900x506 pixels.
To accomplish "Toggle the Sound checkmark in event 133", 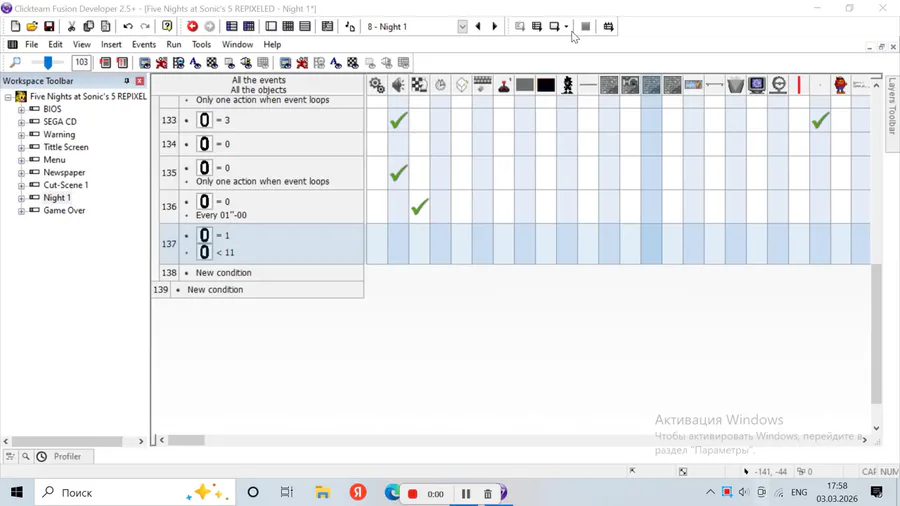I will (398, 120).
